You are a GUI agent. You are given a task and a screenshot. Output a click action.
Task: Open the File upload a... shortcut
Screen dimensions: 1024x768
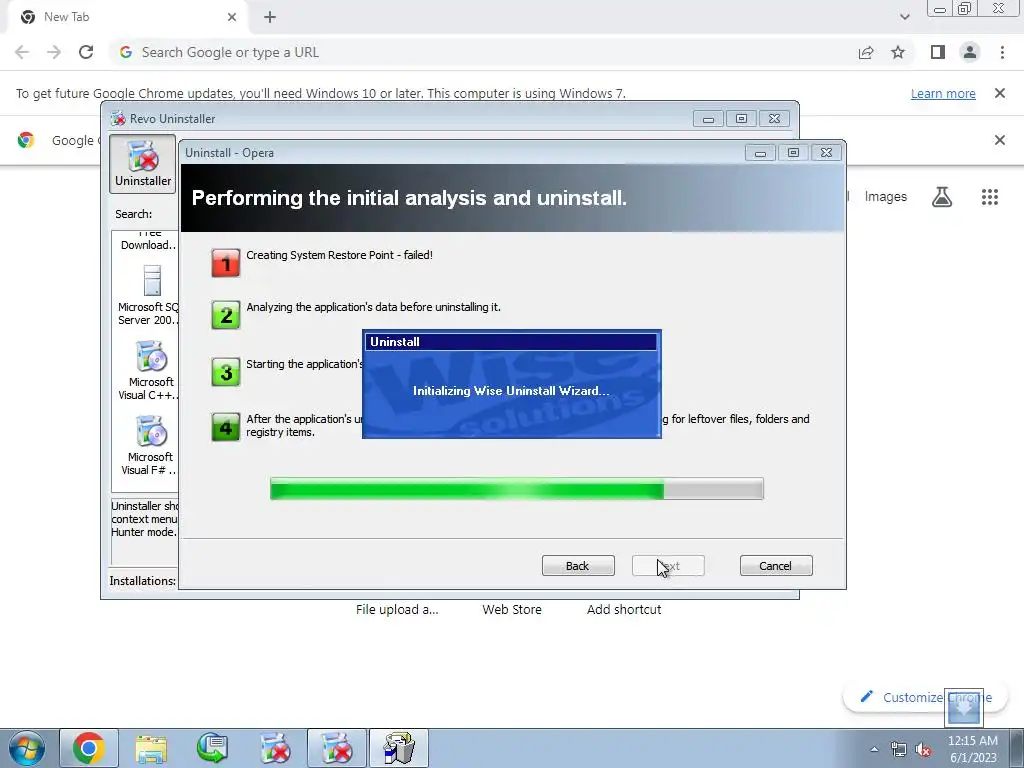pos(397,609)
